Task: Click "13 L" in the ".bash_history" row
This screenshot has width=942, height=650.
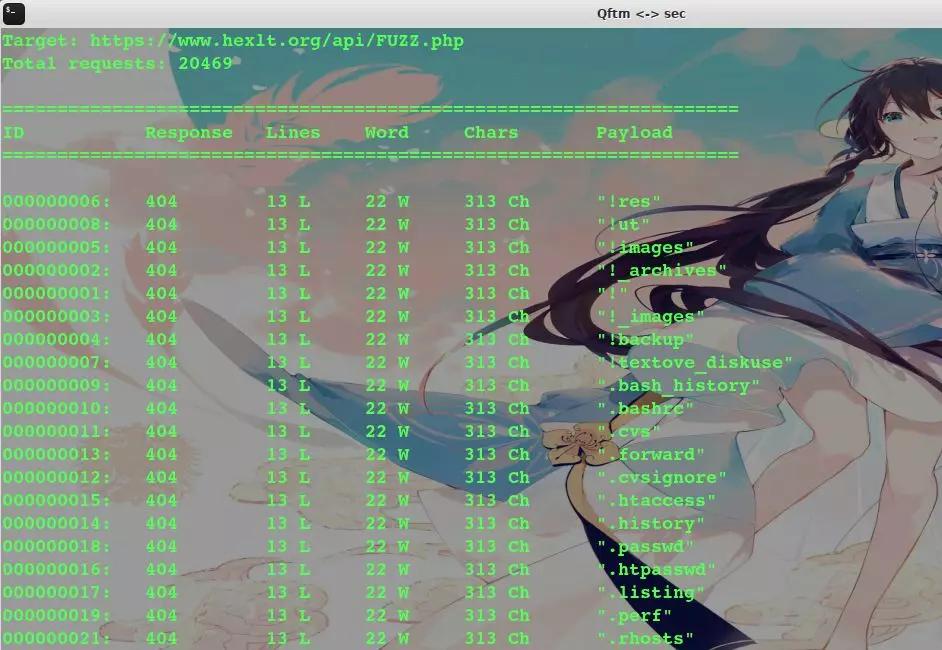Action: 288,386
